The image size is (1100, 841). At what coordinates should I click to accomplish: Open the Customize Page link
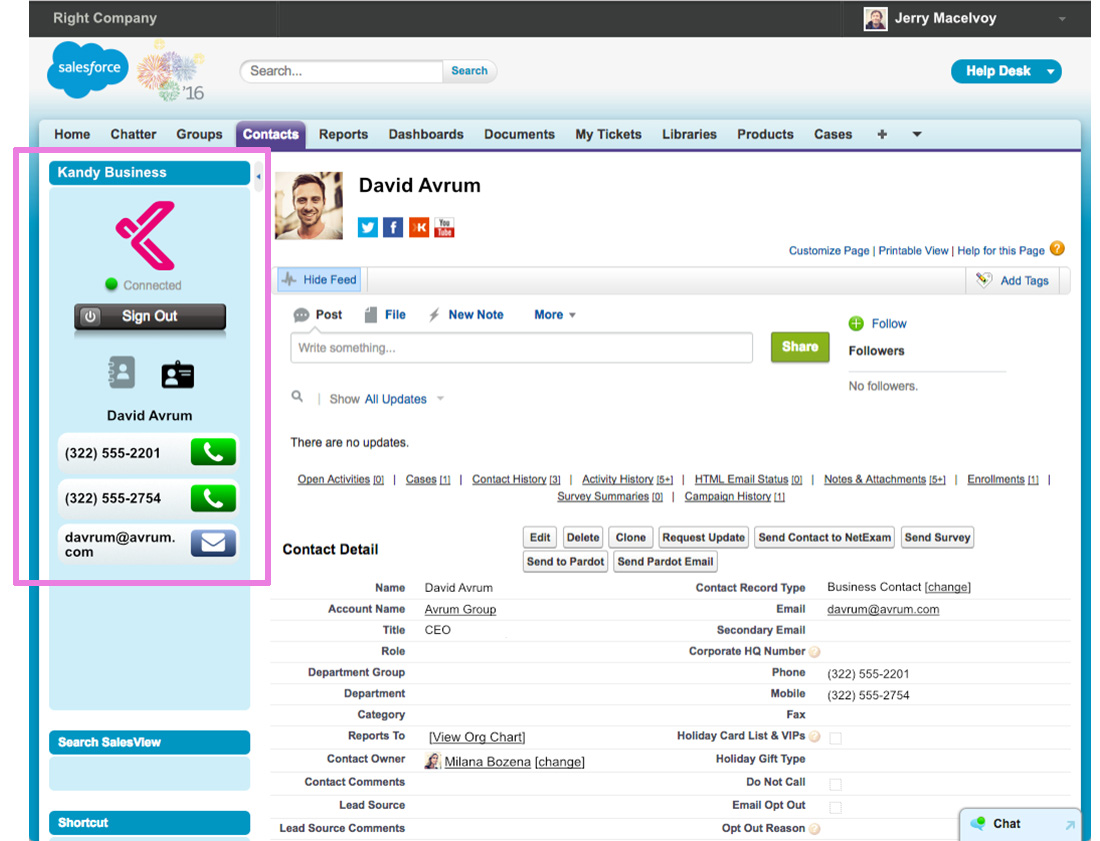tap(829, 250)
